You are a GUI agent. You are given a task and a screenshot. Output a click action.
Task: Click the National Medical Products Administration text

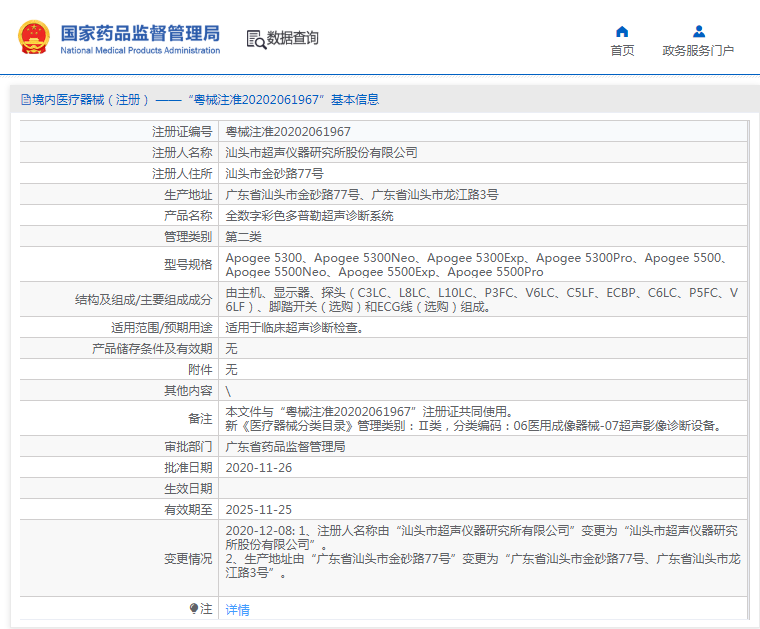click(x=140, y=50)
